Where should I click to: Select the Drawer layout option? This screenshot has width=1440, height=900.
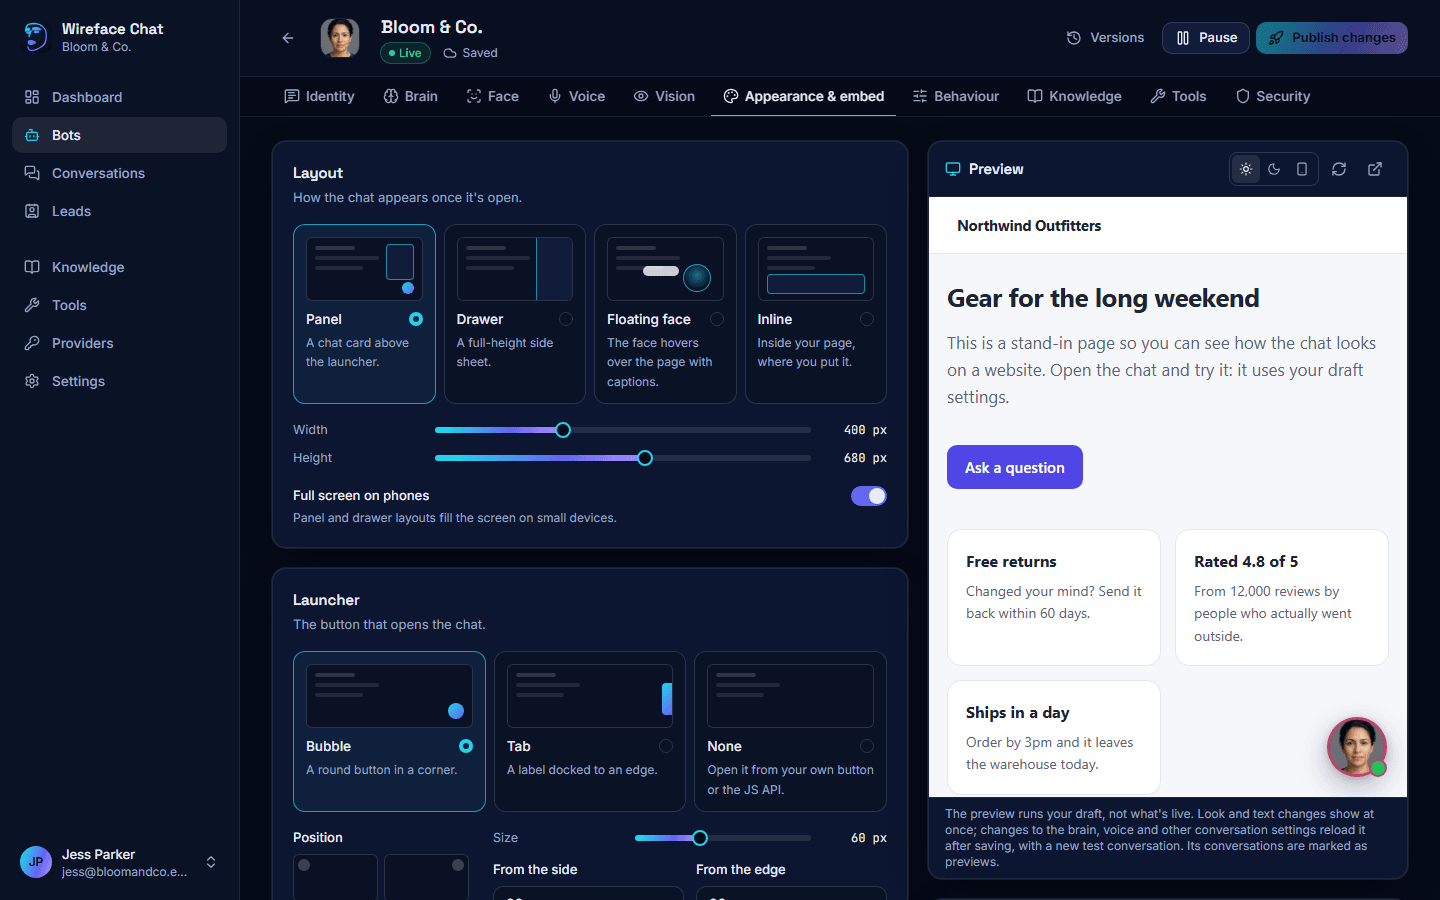tap(514, 314)
